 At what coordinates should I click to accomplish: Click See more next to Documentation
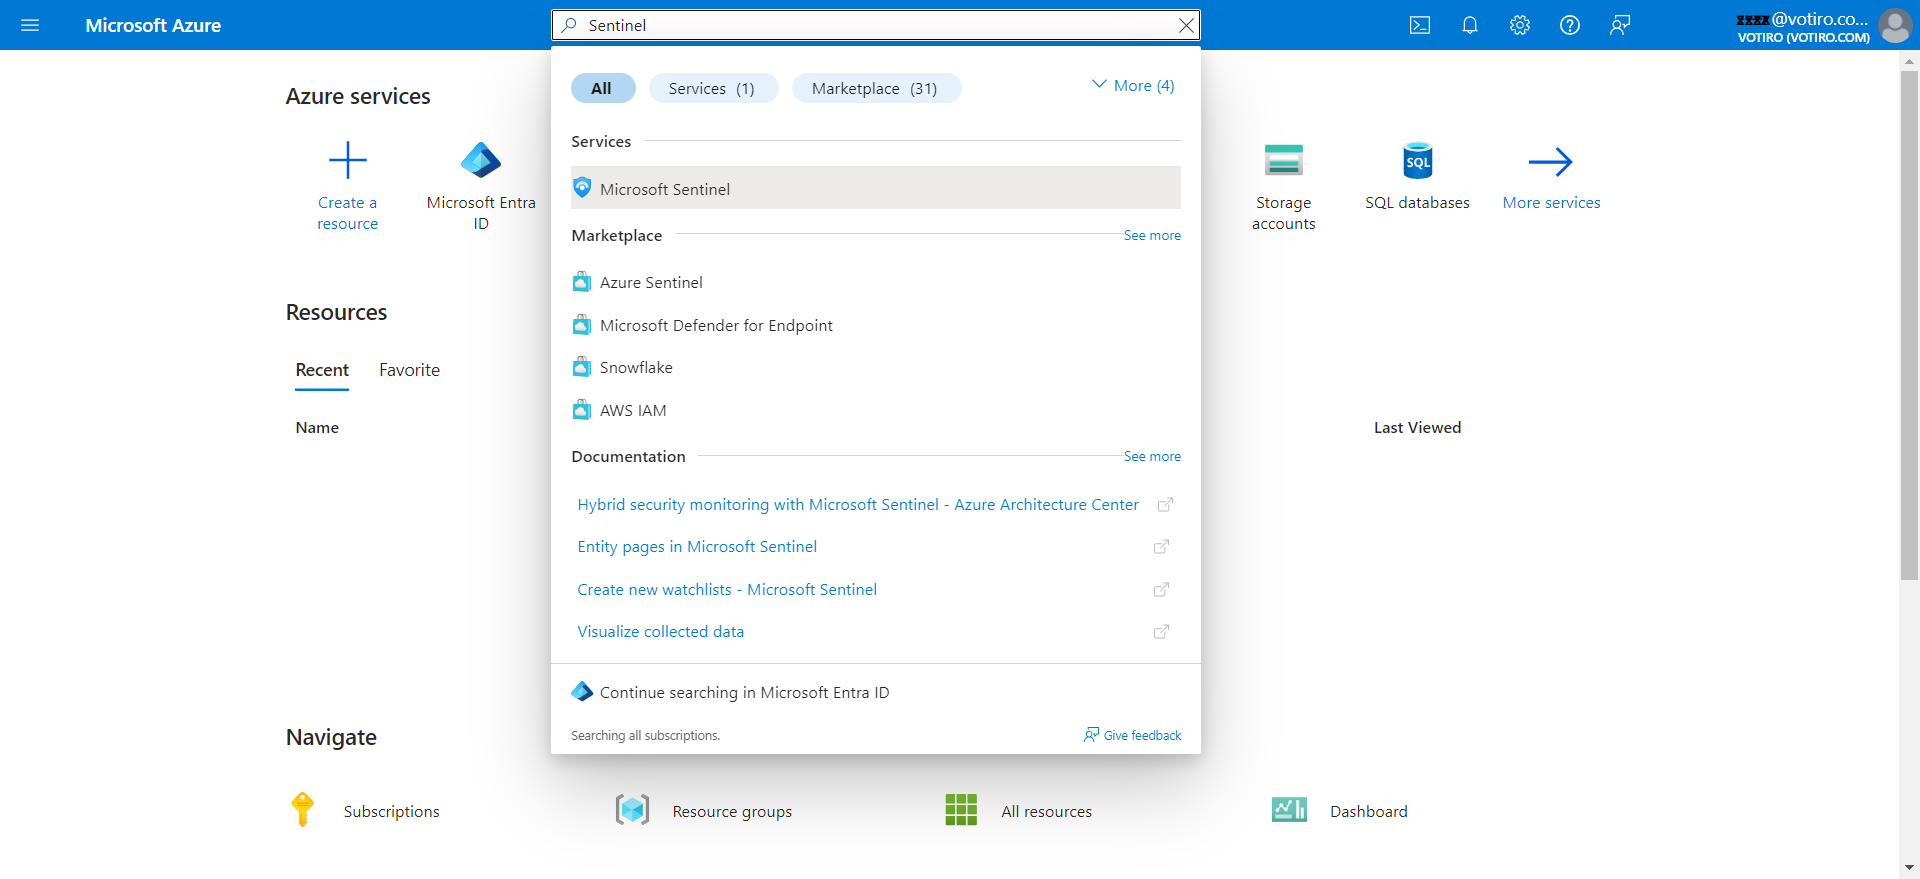pyautogui.click(x=1152, y=456)
